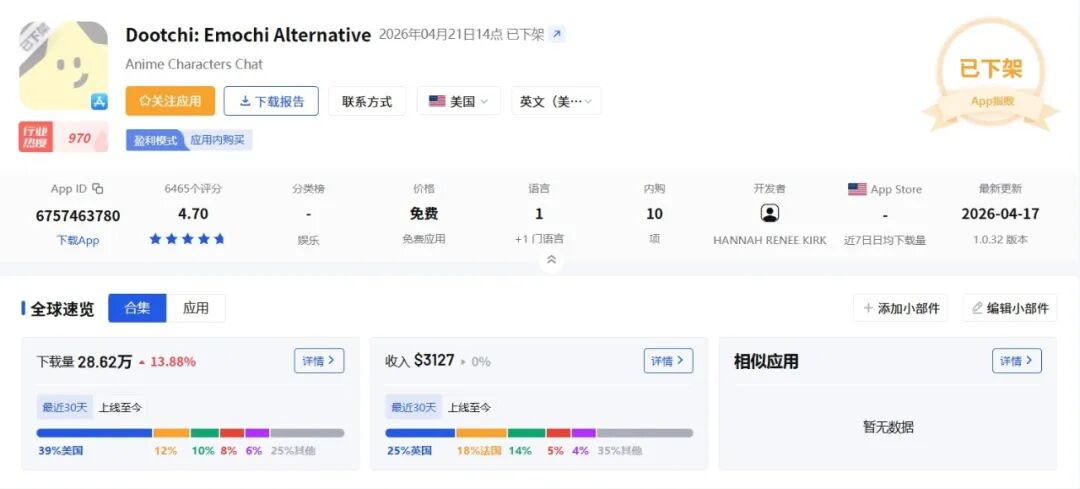This screenshot has width=1080, height=489.
Task: Click the 行业热度 970 badge
Action: [63, 138]
